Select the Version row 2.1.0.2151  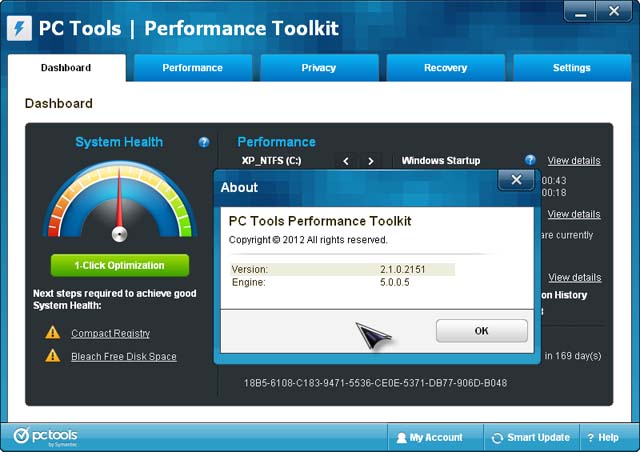click(342, 269)
